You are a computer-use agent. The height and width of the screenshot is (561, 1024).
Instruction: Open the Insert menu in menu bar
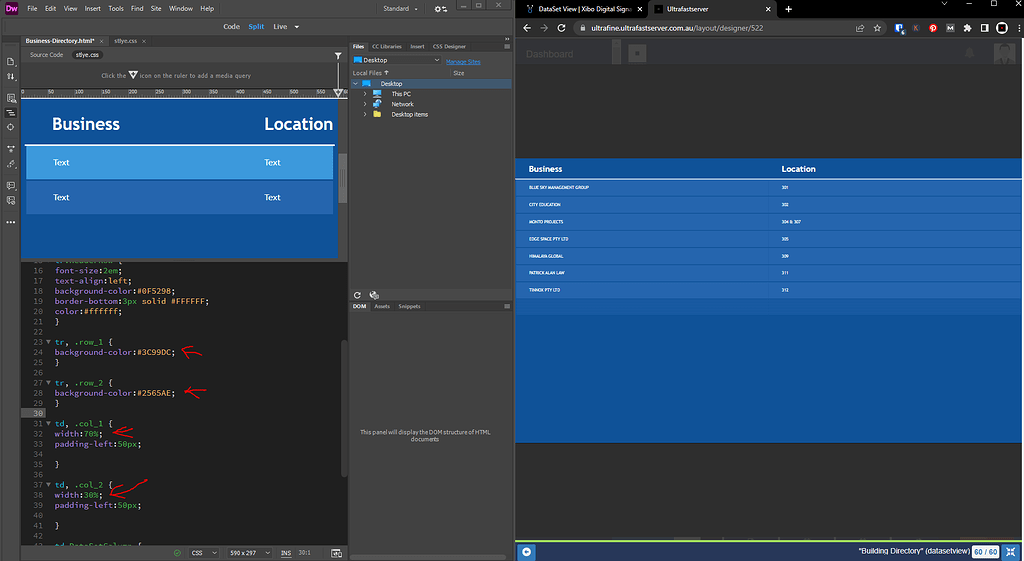click(93, 9)
